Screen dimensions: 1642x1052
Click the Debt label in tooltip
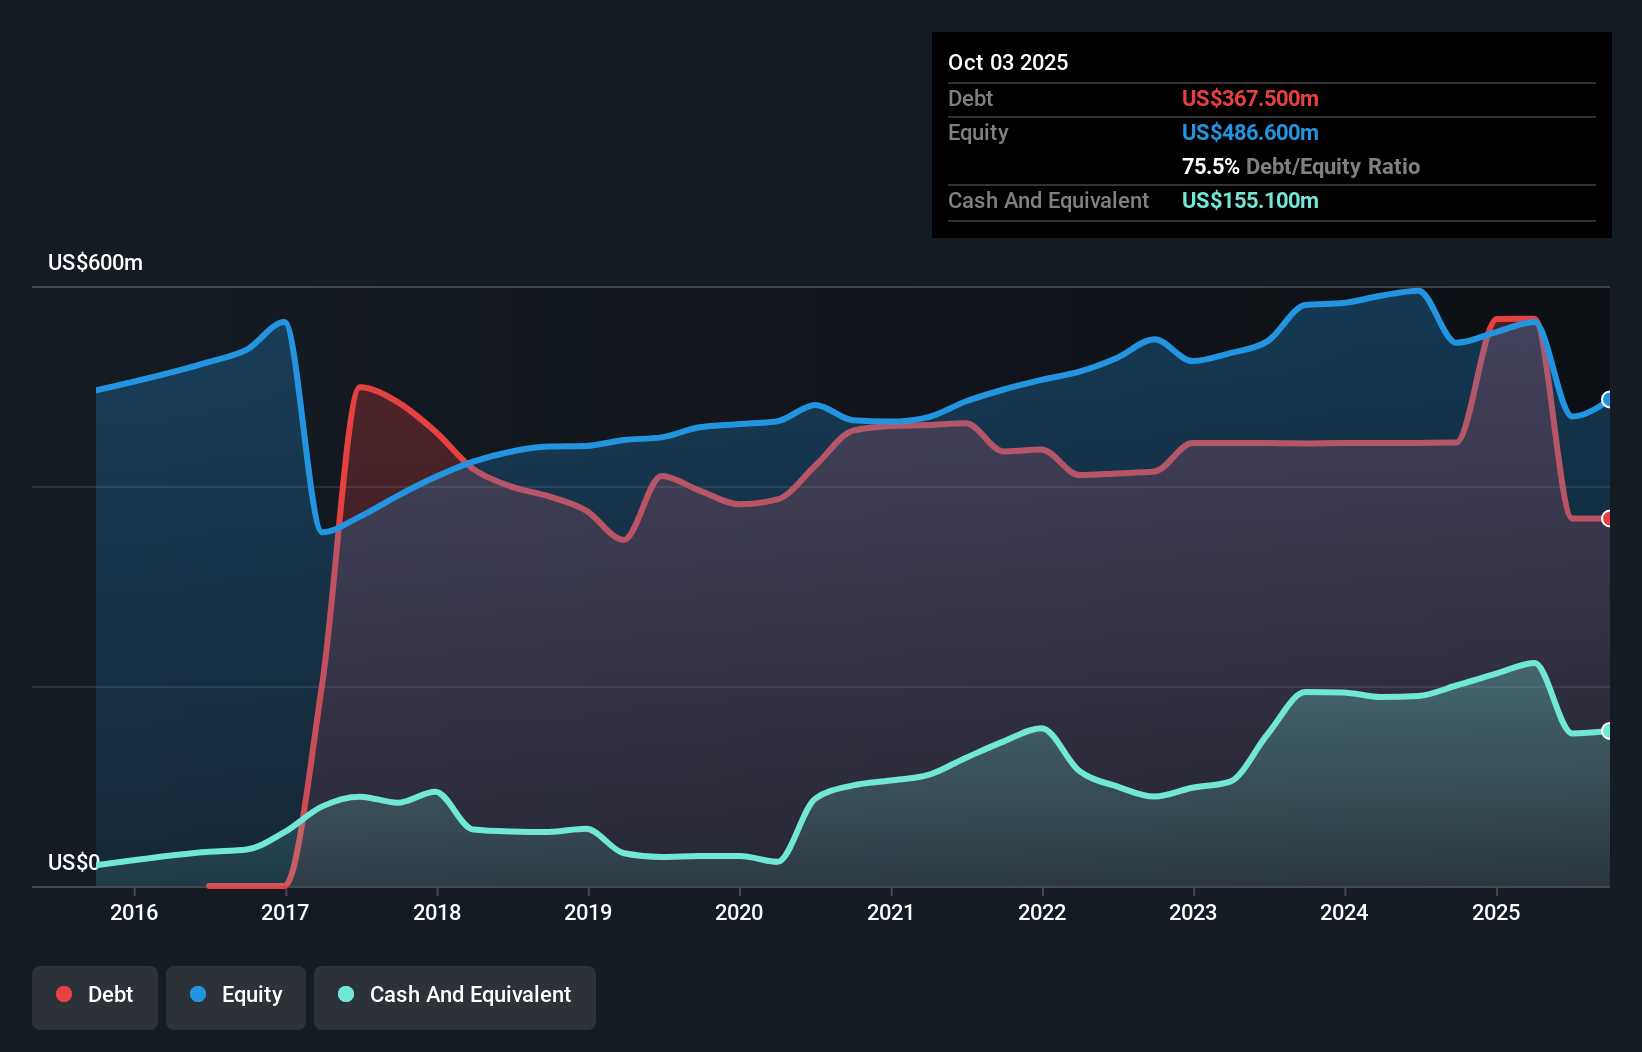[970, 98]
